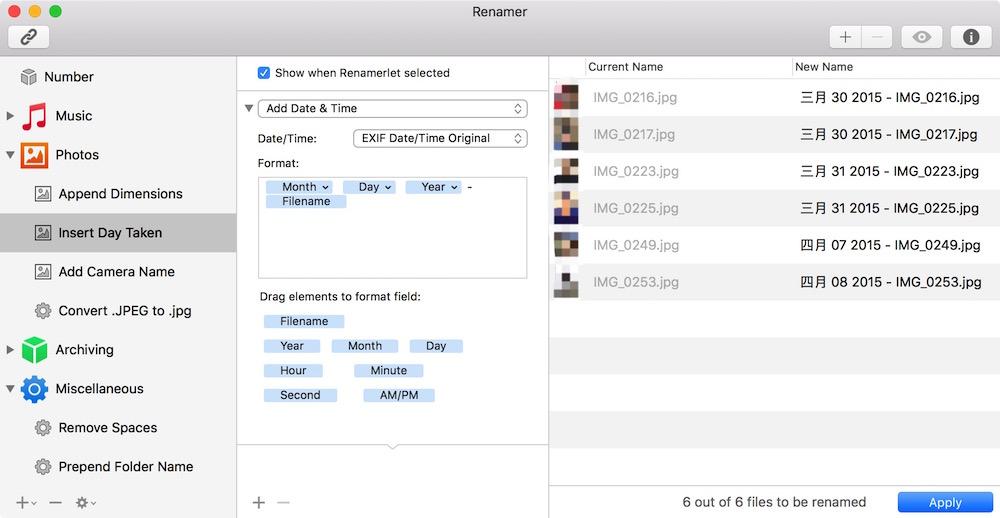This screenshot has width=1000, height=518.
Task: Click the minus button to remove files
Action: (877, 37)
